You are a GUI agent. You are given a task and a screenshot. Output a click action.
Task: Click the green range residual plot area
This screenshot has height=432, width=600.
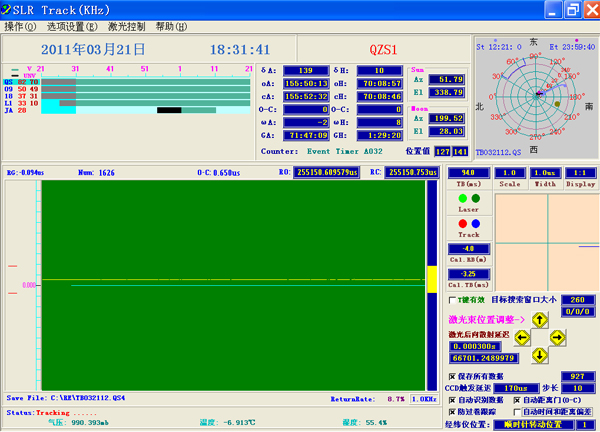233,285
